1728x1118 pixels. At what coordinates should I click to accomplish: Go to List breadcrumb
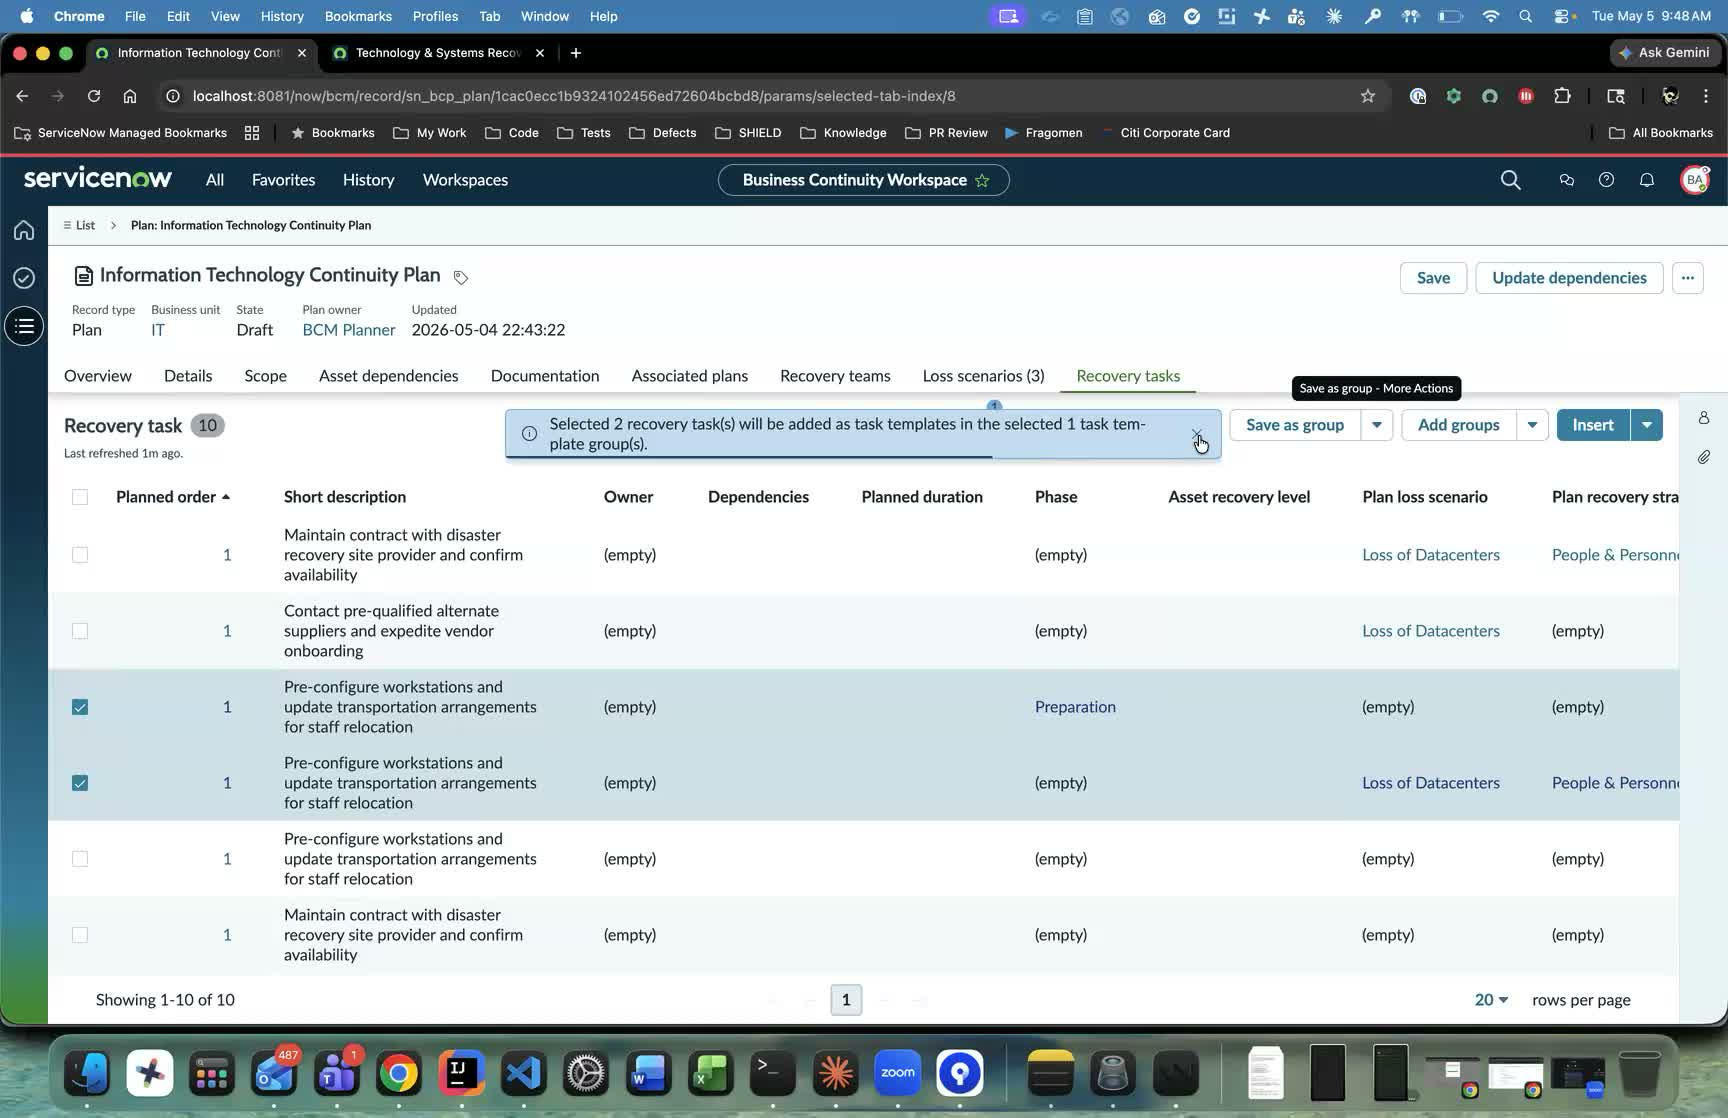[x=79, y=226]
